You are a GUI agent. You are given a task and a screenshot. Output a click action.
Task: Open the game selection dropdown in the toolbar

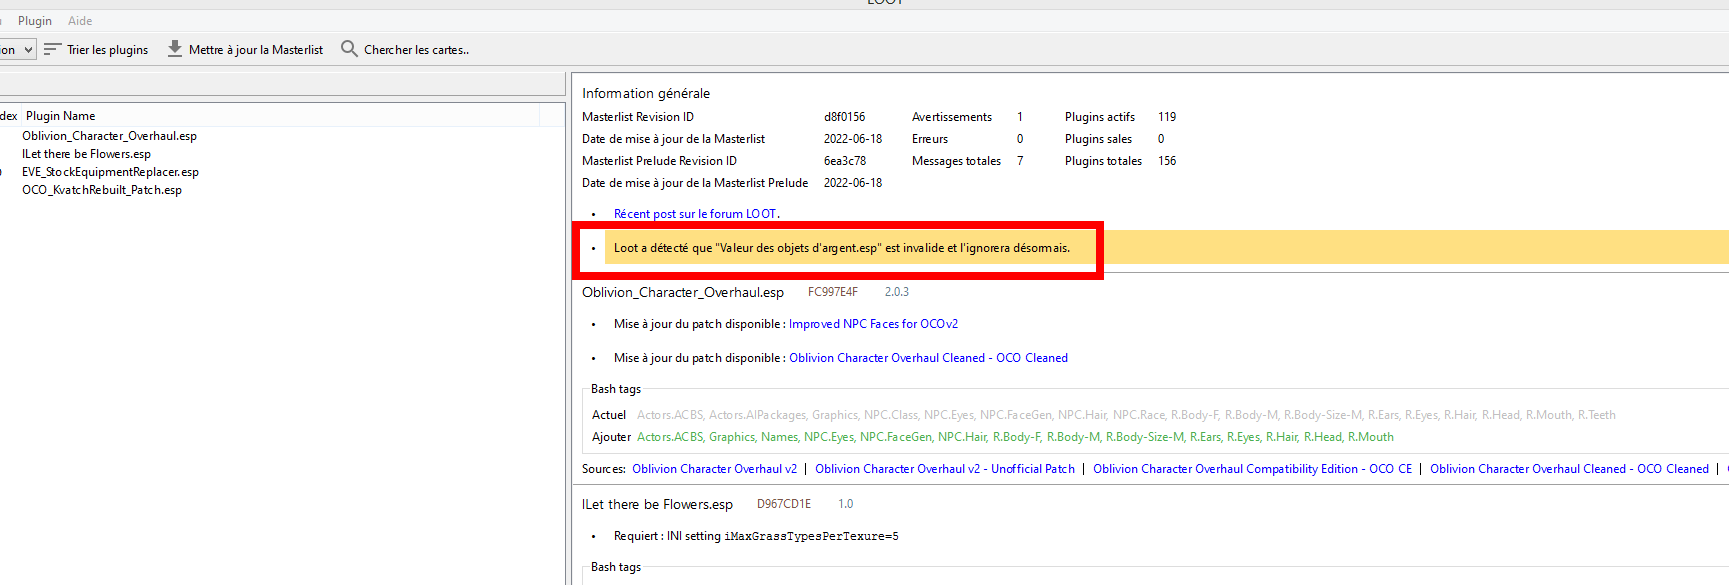[17, 49]
